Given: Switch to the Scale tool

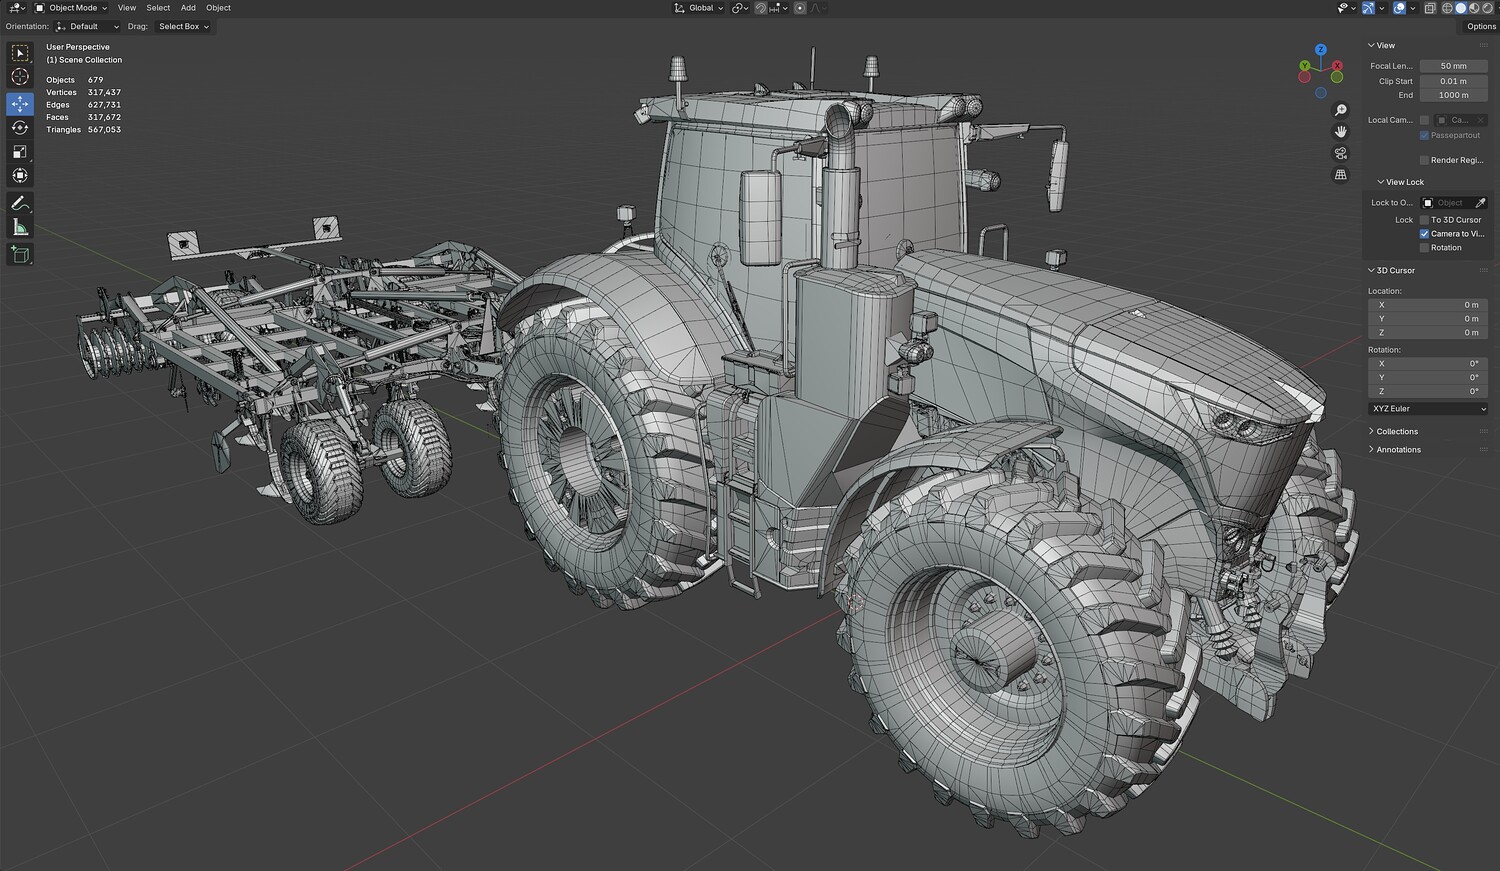Looking at the screenshot, I should [x=20, y=151].
